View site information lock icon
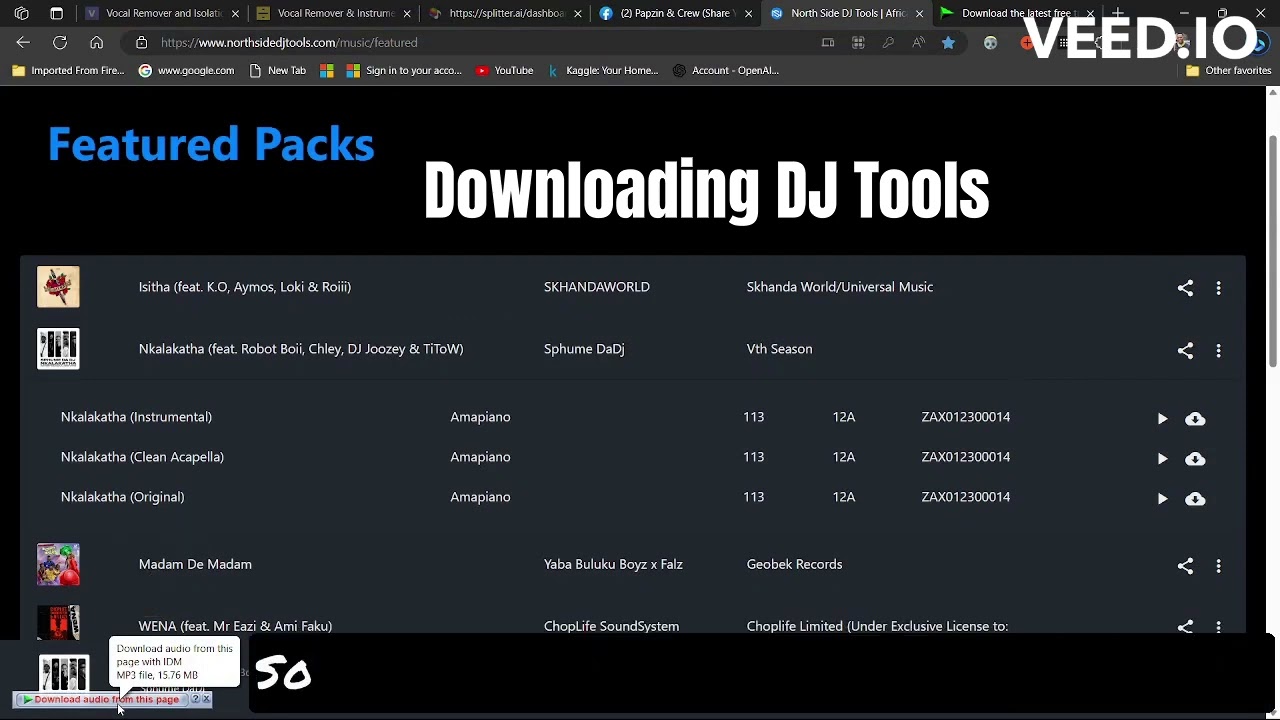The image size is (1280, 720). tap(141, 43)
